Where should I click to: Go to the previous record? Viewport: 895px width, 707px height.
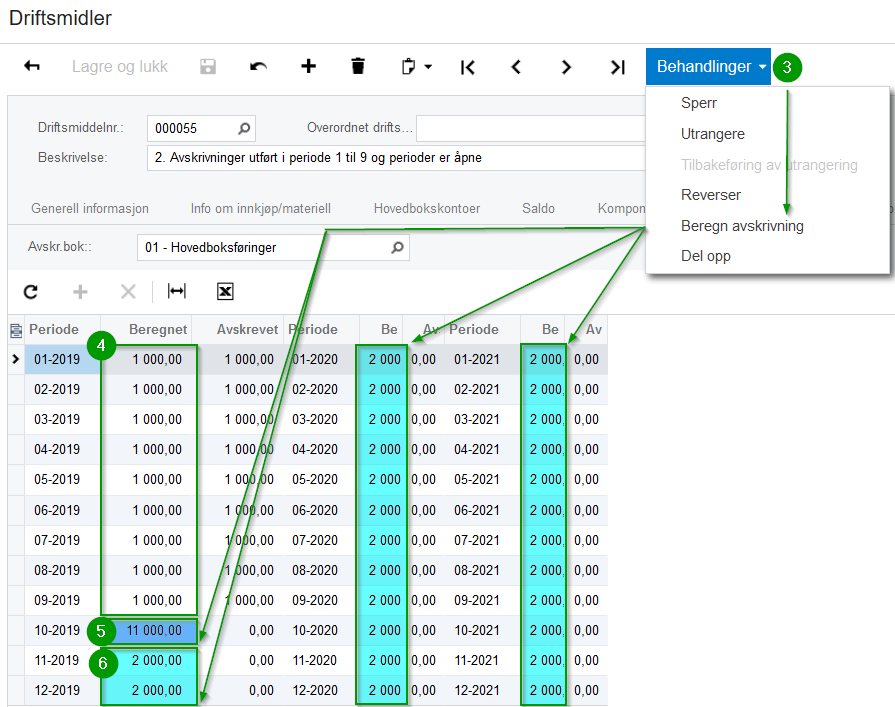click(x=516, y=67)
